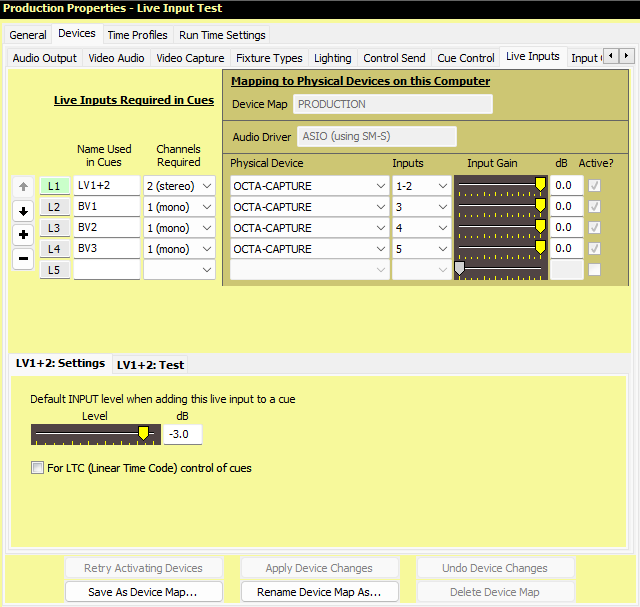Select the L2 live input row button

55,207
